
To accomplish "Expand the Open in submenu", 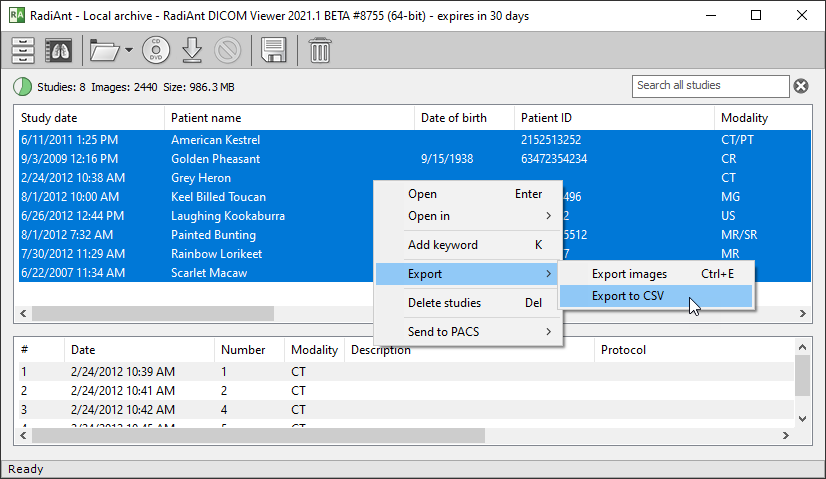I will [x=468, y=216].
